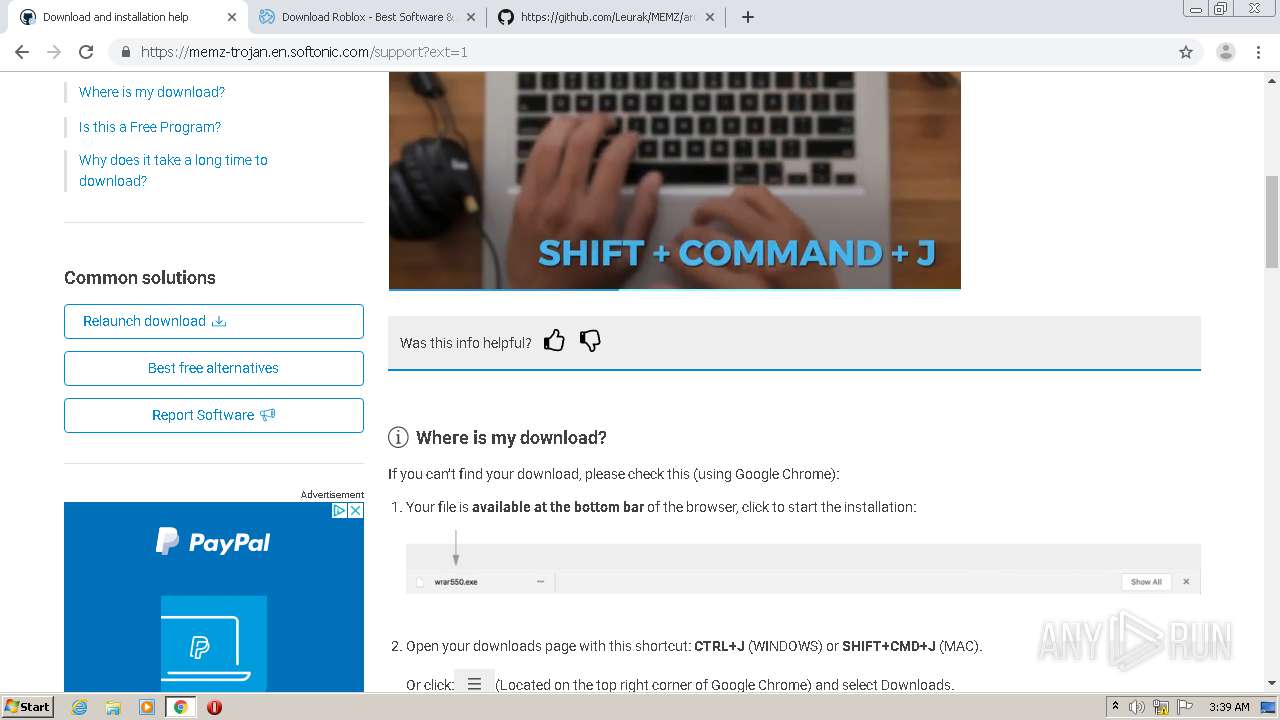This screenshot has height=720, width=1280.
Task: Click the 'Where is my download?' heading
Action: pyautogui.click(x=511, y=438)
